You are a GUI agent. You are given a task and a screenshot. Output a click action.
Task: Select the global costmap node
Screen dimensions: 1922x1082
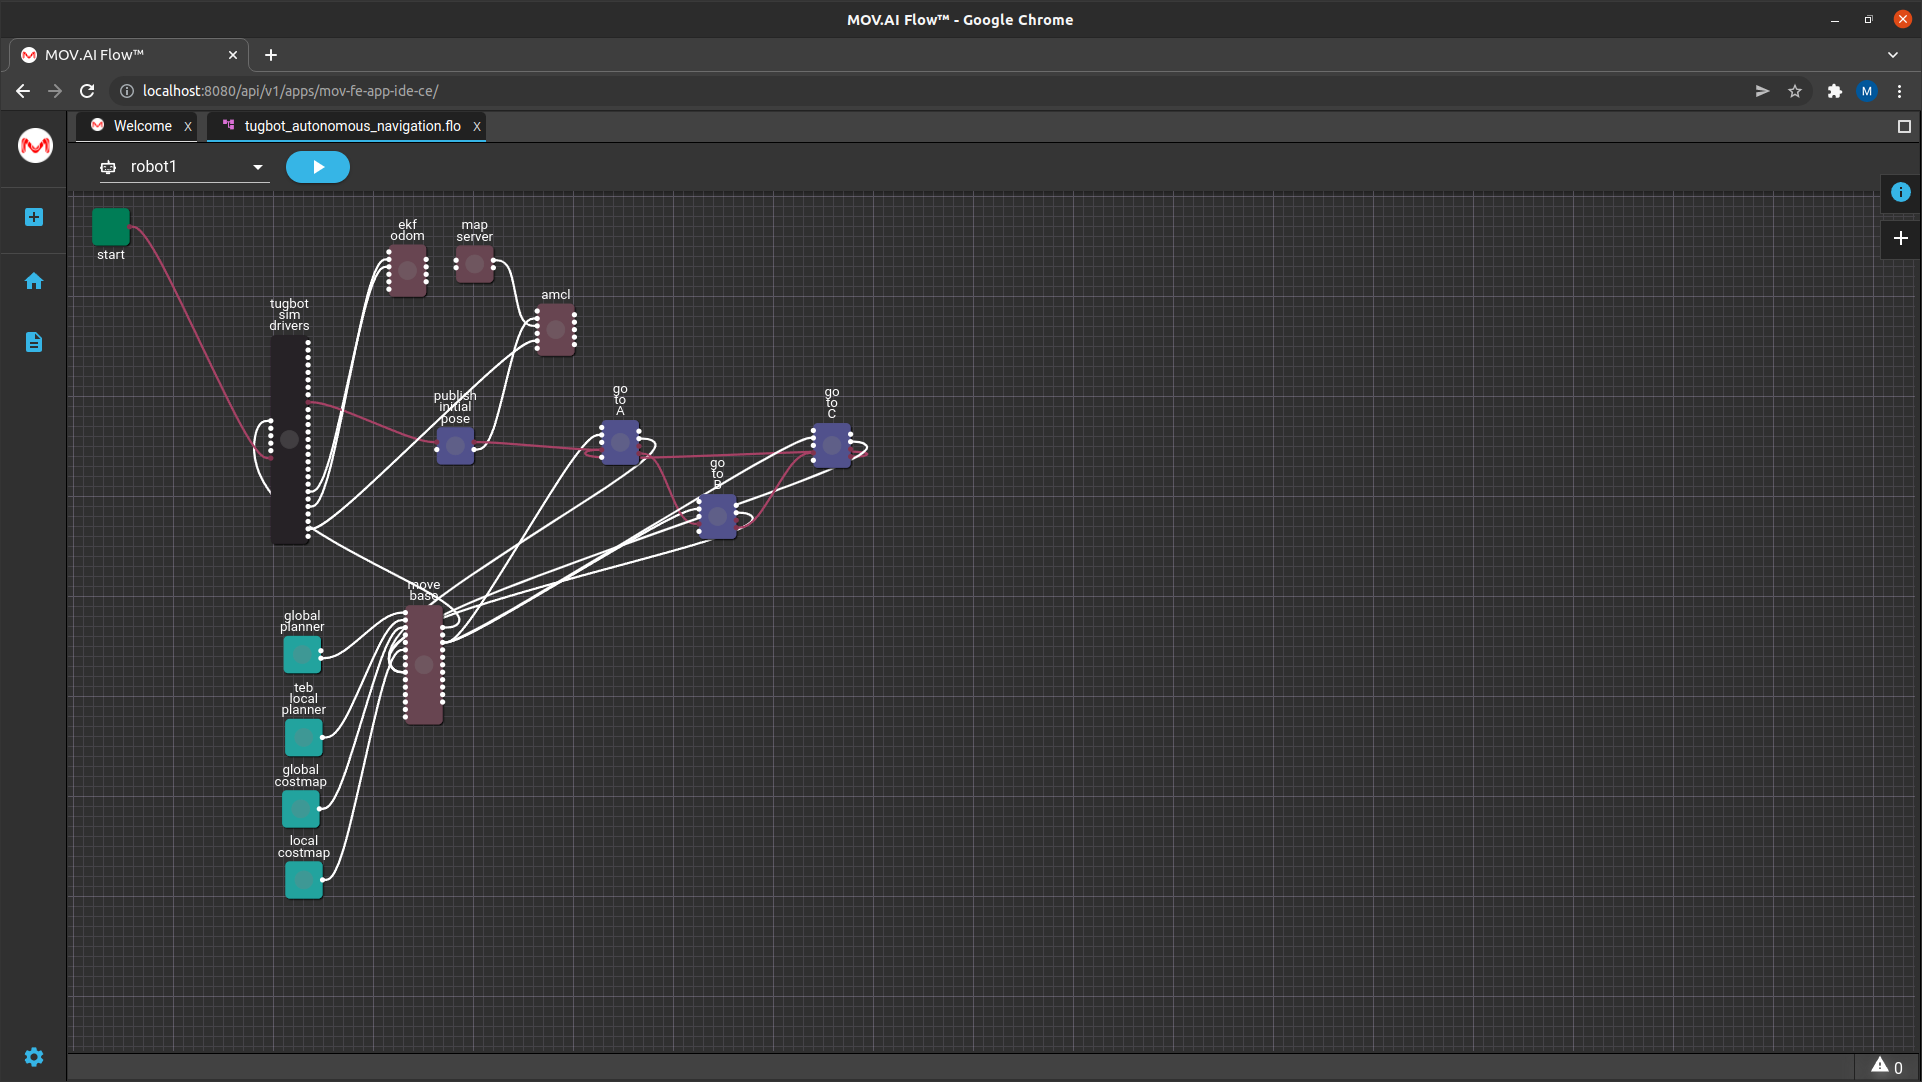click(x=301, y=809)
